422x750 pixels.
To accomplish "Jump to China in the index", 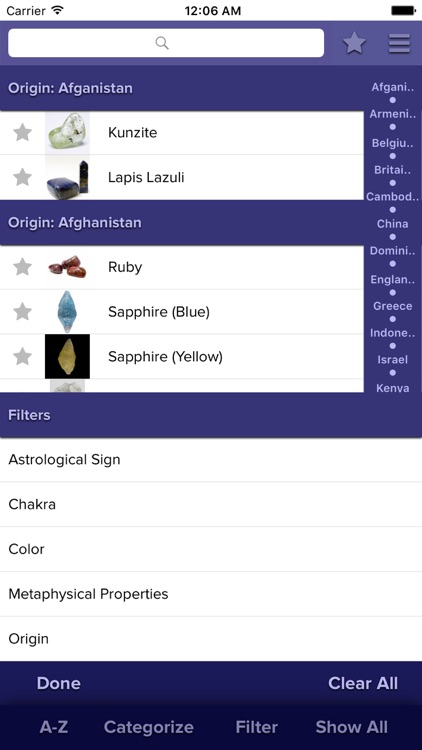I will point(392,223).
